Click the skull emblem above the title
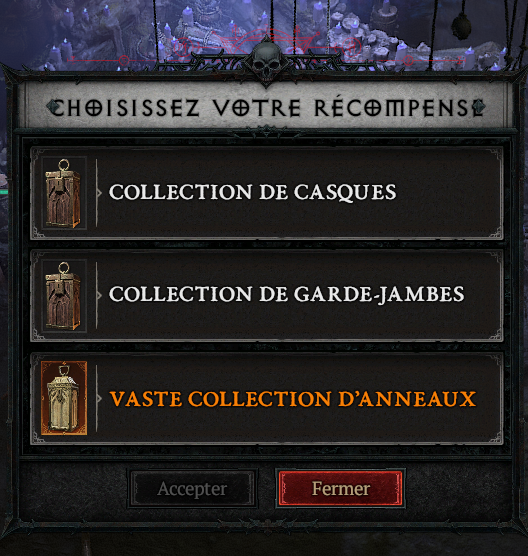The image size is (528, 556). (266, 59)
